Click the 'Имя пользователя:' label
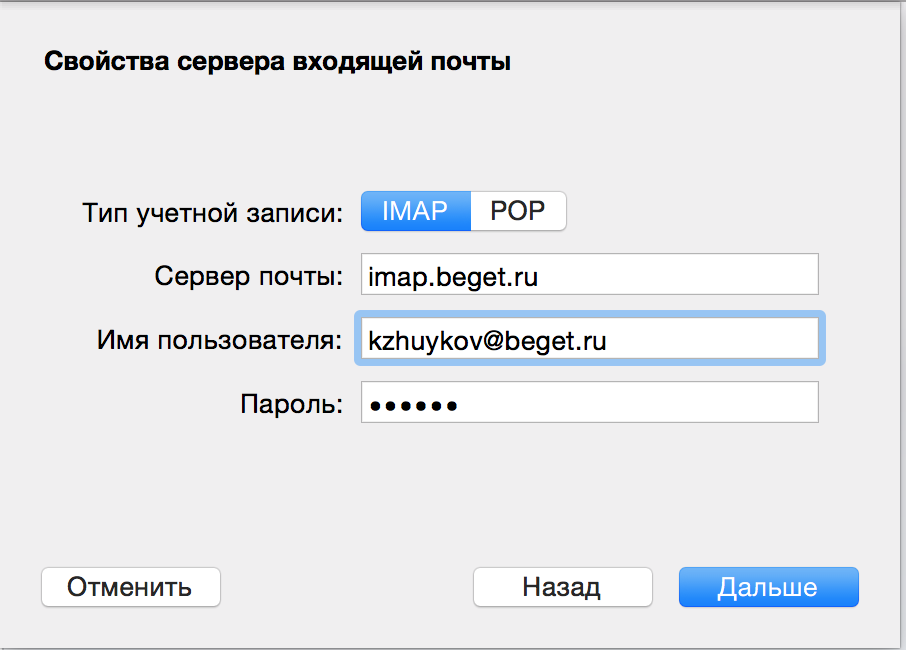Image resolution: width=906 pixels, height=650 pixels. pos(220,340)
